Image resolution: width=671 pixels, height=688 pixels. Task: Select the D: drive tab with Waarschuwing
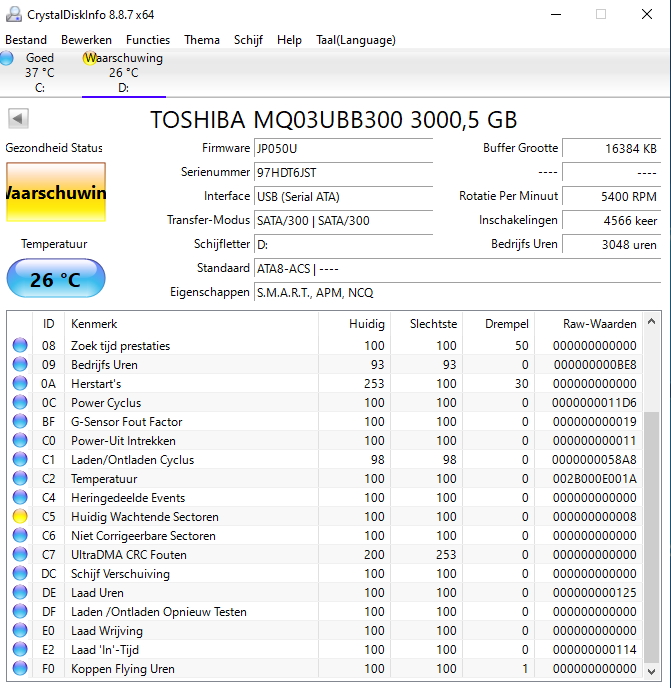pos(123,73)
